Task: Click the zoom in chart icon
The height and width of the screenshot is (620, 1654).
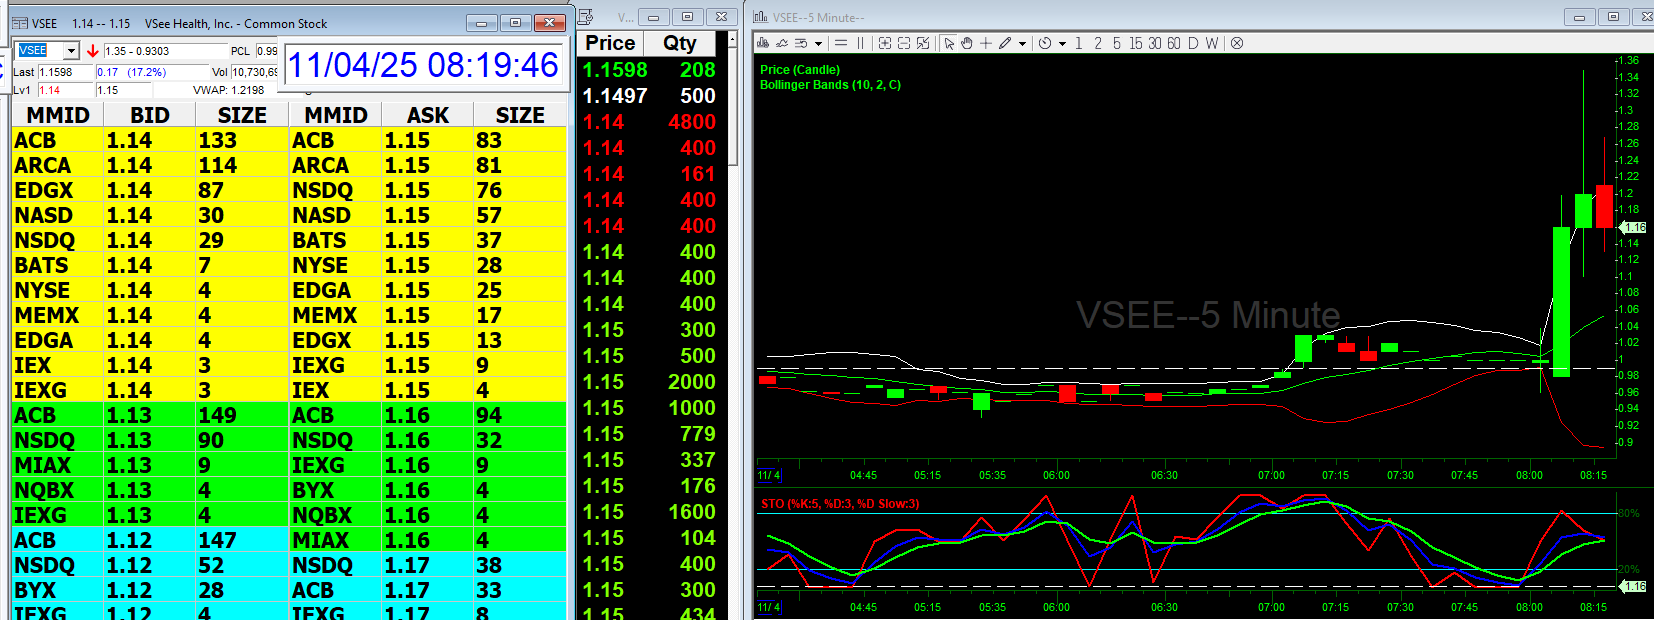Action: coord(885,43)
